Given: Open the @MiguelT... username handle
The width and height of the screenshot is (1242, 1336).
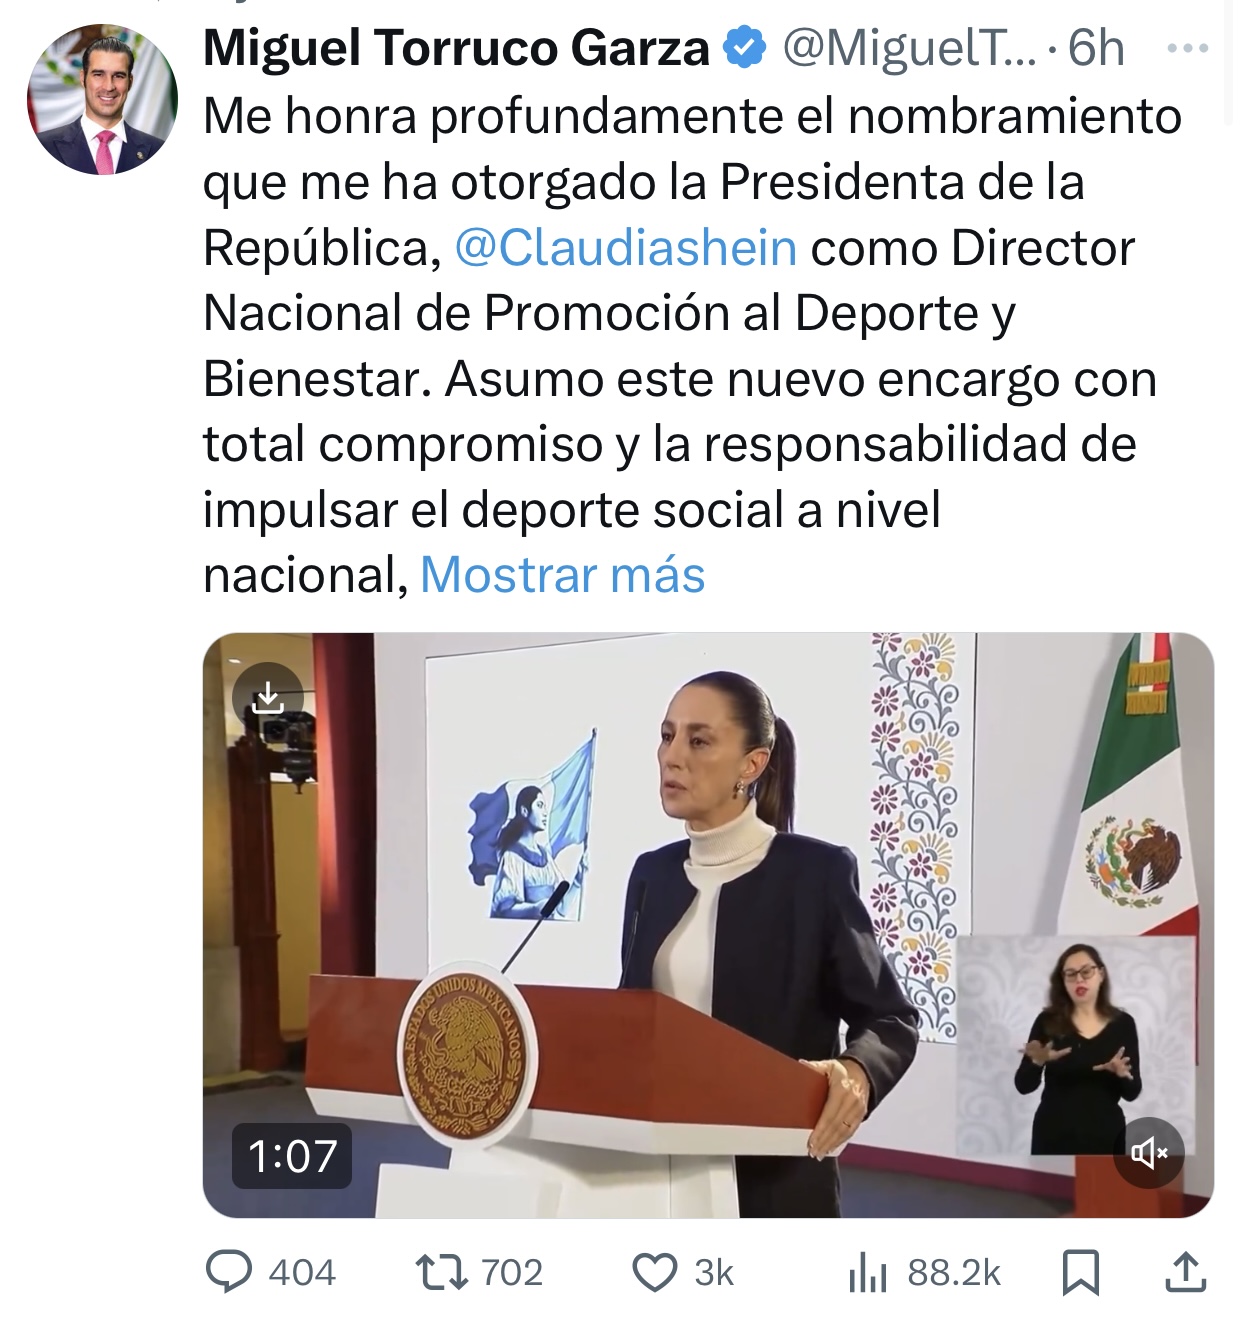Looking at the screenshot, I should pyautogui.click(x=909, y=48).
